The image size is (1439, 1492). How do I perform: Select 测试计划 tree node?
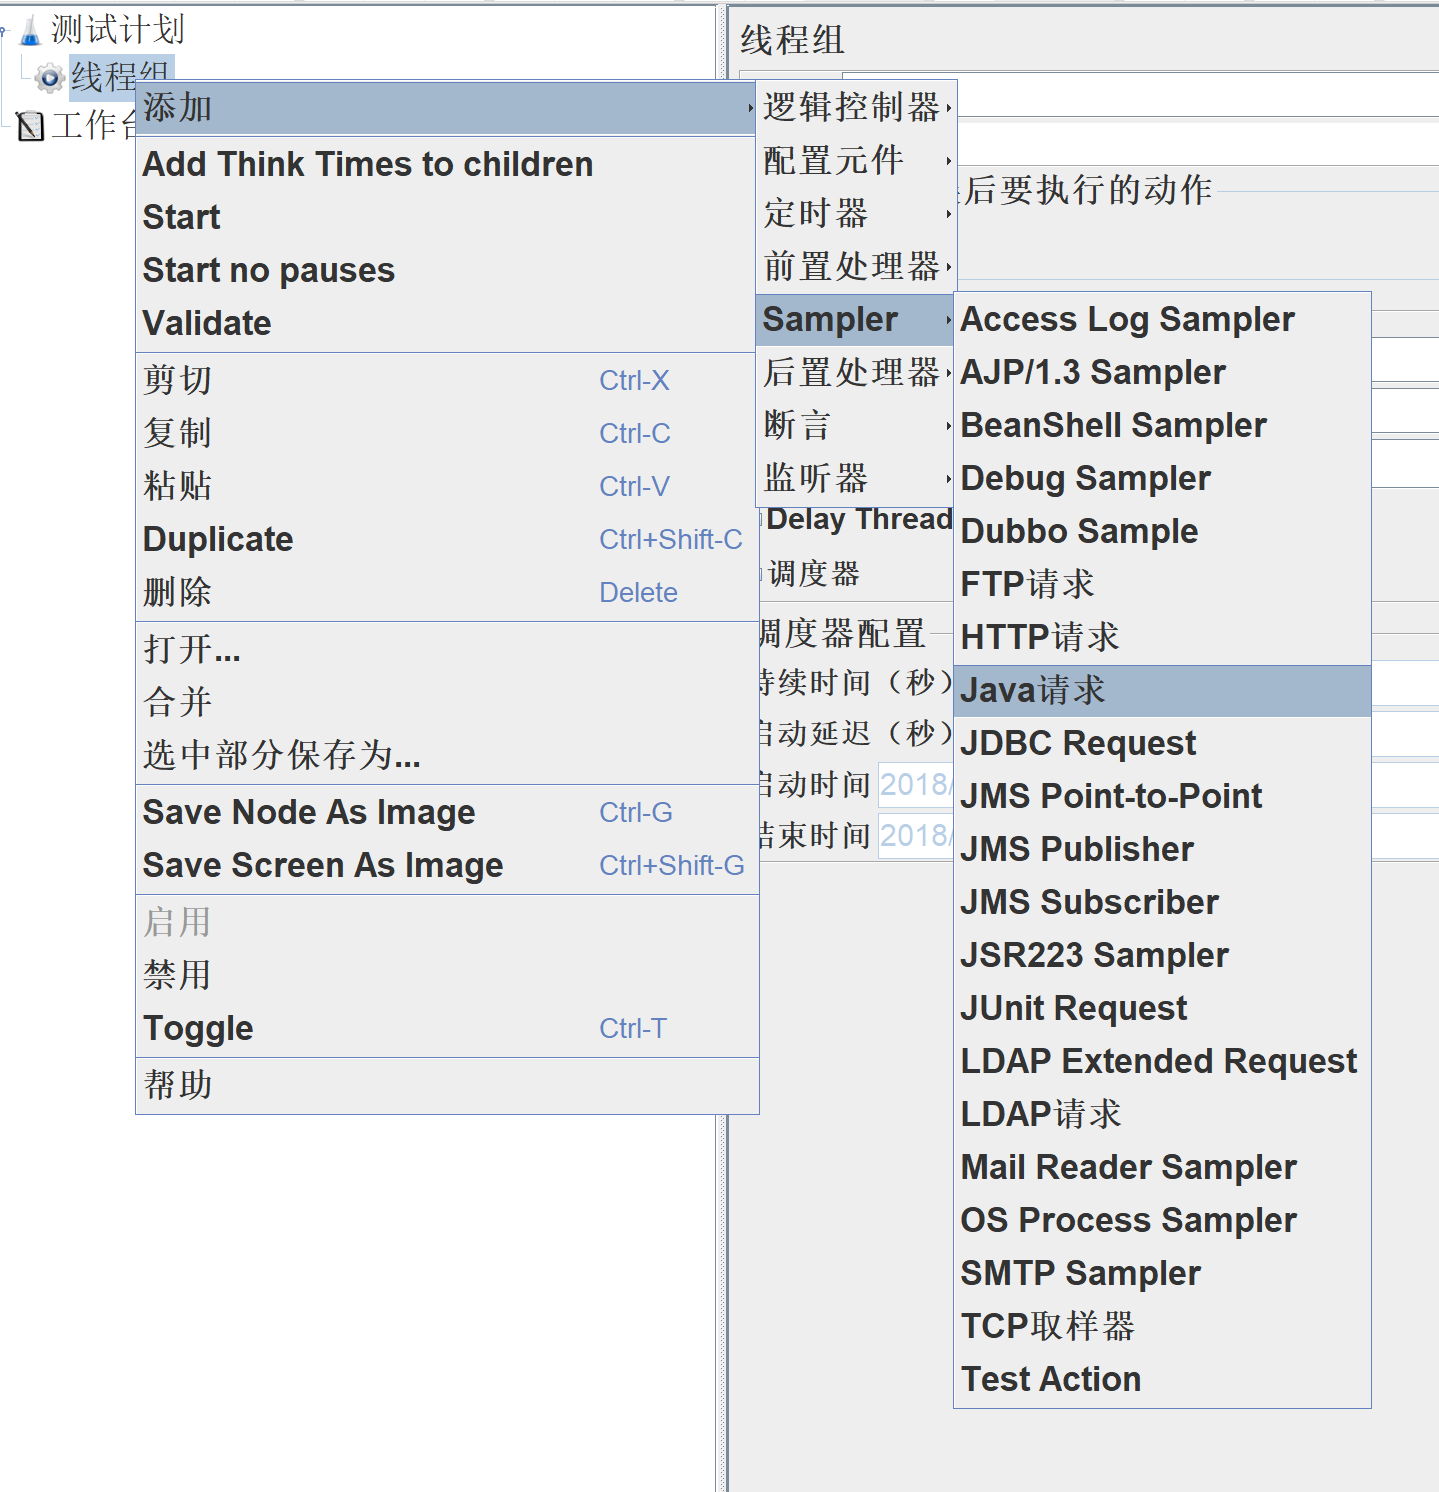click(117, 30)
